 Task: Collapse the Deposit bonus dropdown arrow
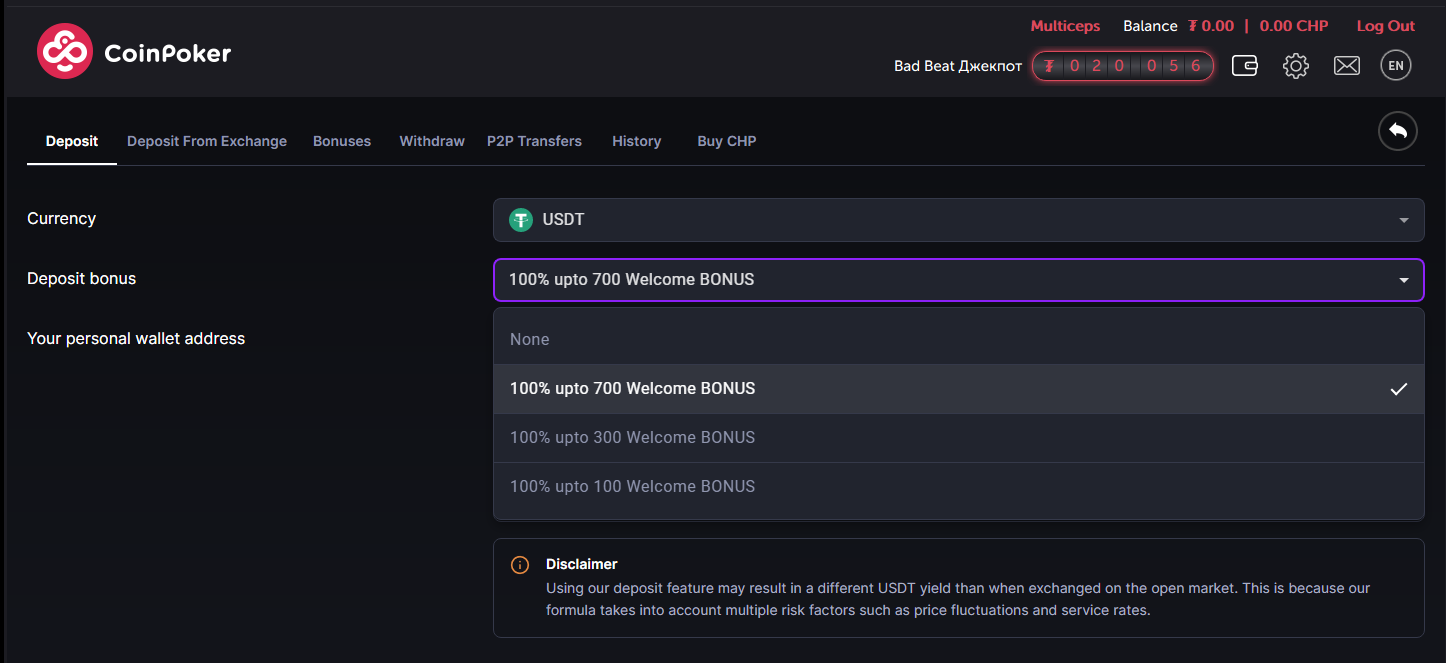click(1404, 280)
